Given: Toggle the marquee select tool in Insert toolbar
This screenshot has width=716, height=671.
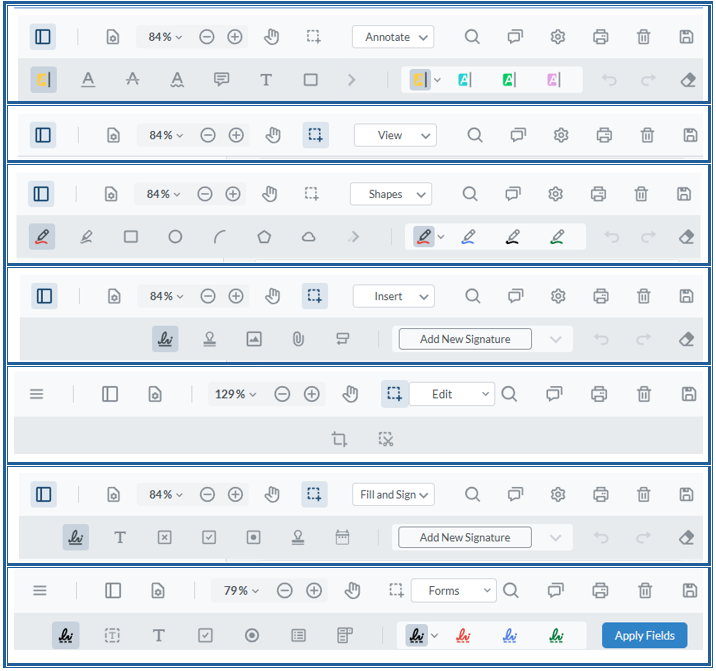Looking at the screenshot, I should pyautogui.click(x=315, y=296).
